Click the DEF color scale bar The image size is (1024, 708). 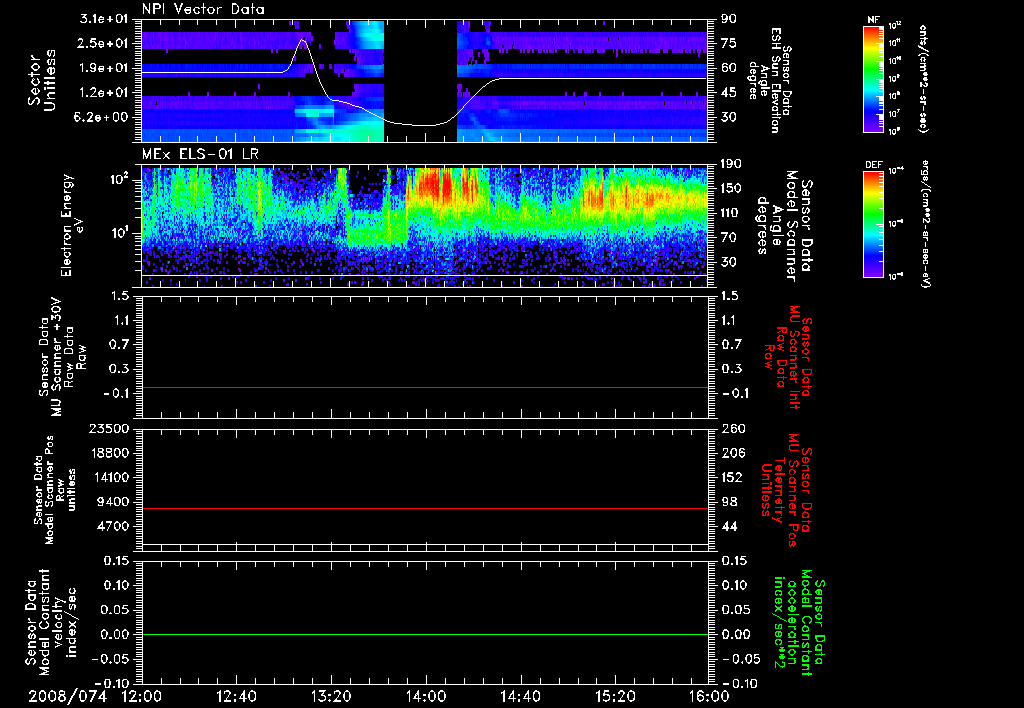click(x=874, y=224)
